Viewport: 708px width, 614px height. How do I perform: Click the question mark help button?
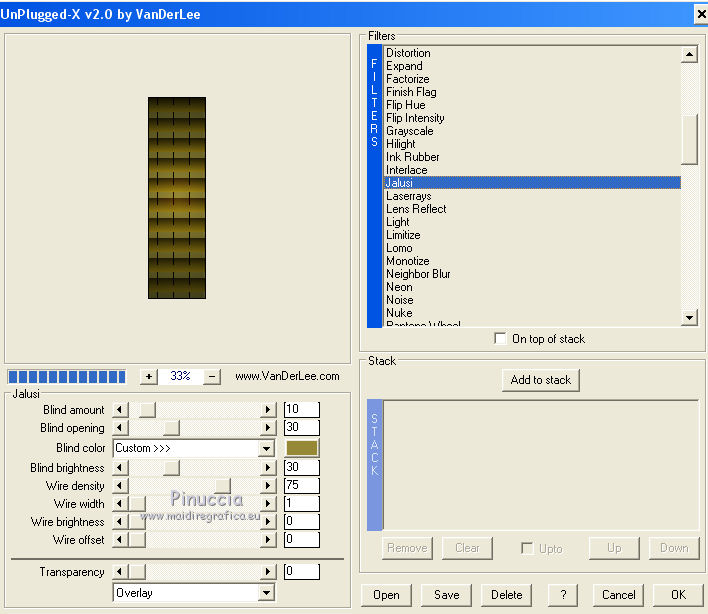click(x=563, y=595)
